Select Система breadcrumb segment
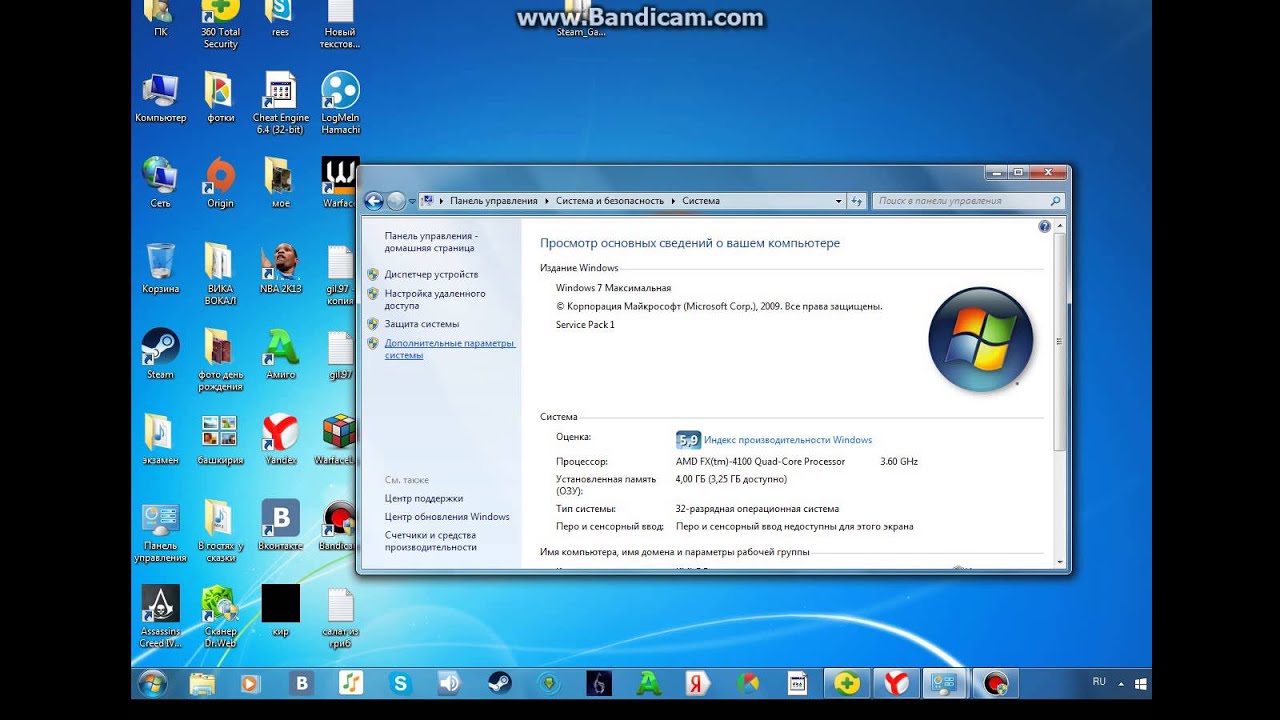The width and height of the screenshot is (1280, 720). pos(701,201)
